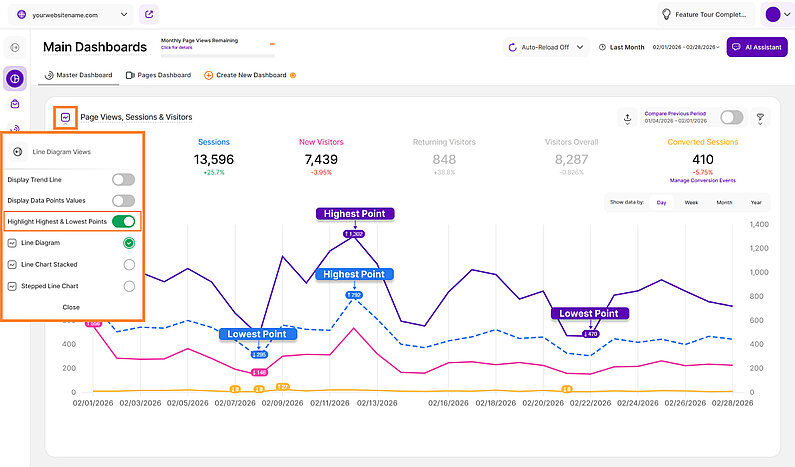Open the AI Assistant button
795x467 pixels.
756,47
